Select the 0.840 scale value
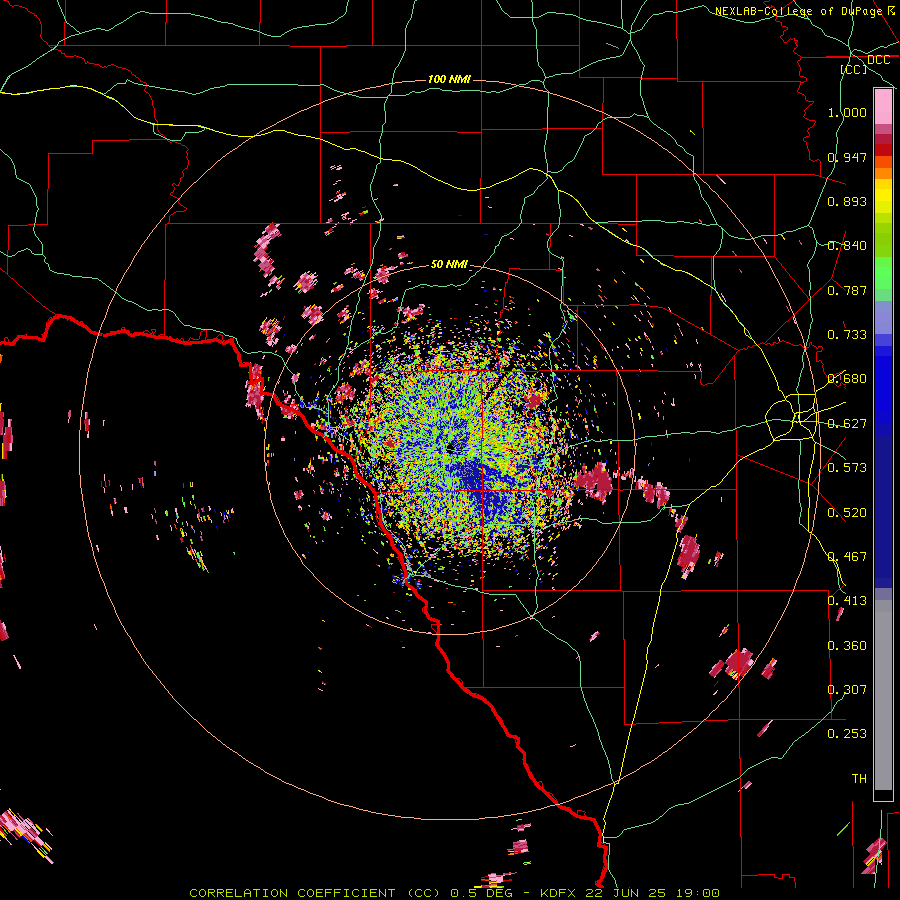Viewport: 900px width, 900px height. pos(847,246)
